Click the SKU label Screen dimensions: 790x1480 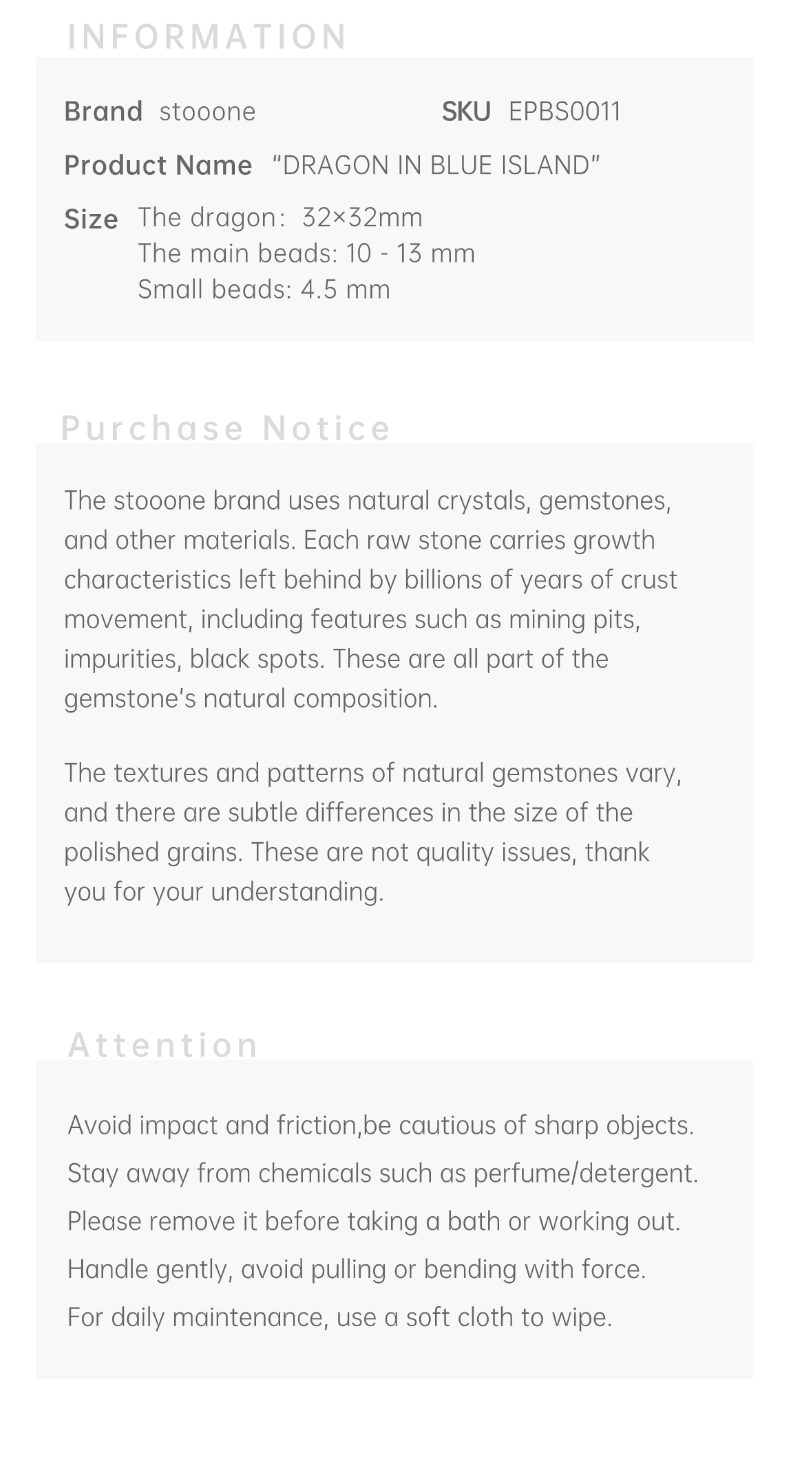click(466, 111)
